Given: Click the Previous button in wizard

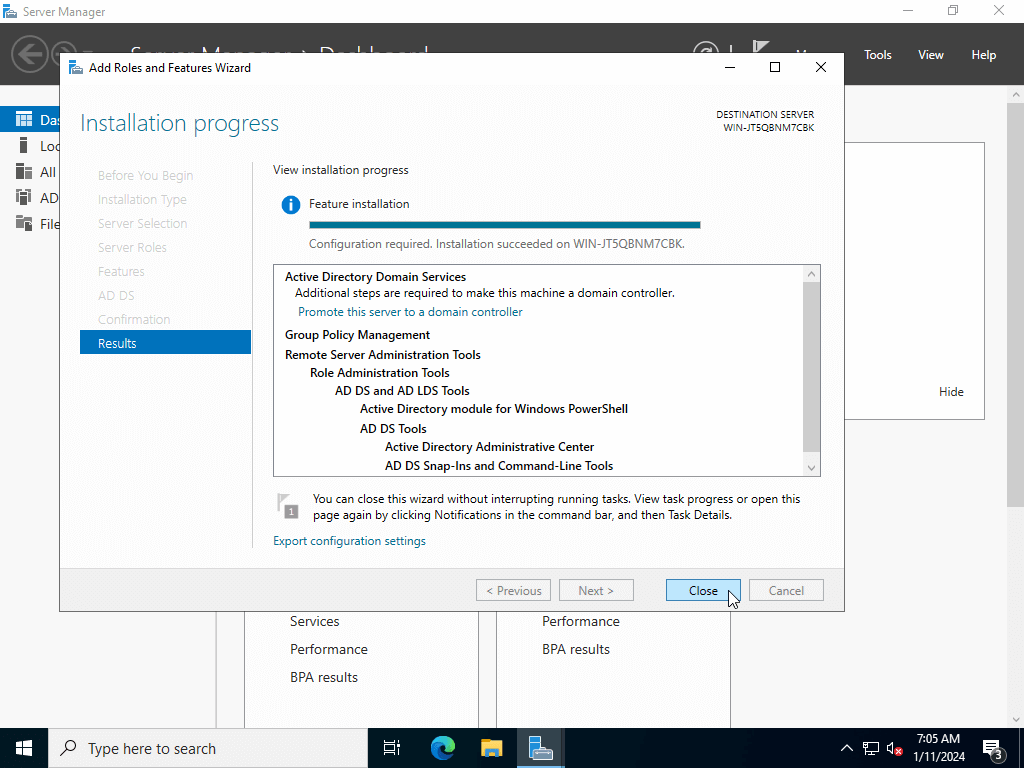Looking at the screenshot, I should tap(513, 590).
